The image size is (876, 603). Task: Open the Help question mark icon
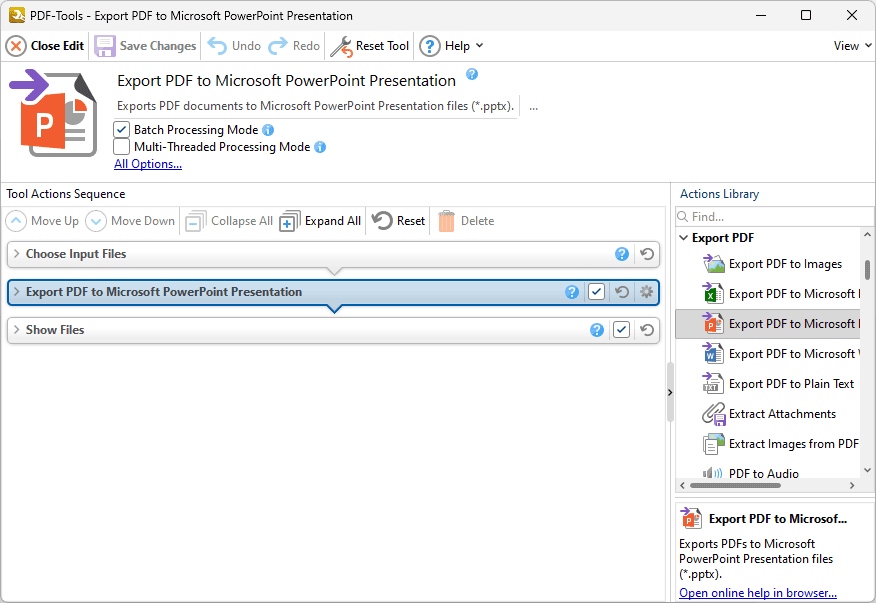click(430, 46)
